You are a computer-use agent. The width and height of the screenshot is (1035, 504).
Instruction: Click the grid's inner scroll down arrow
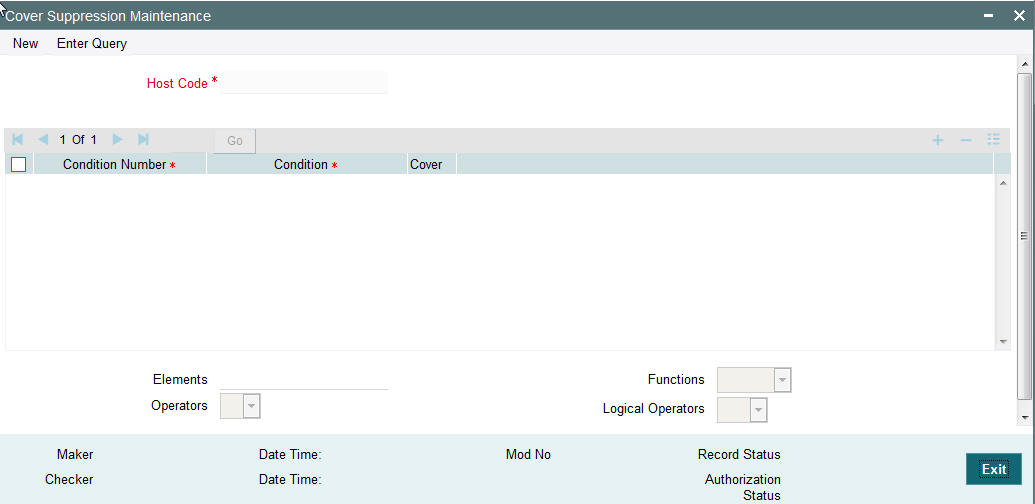coord(1003,342)
